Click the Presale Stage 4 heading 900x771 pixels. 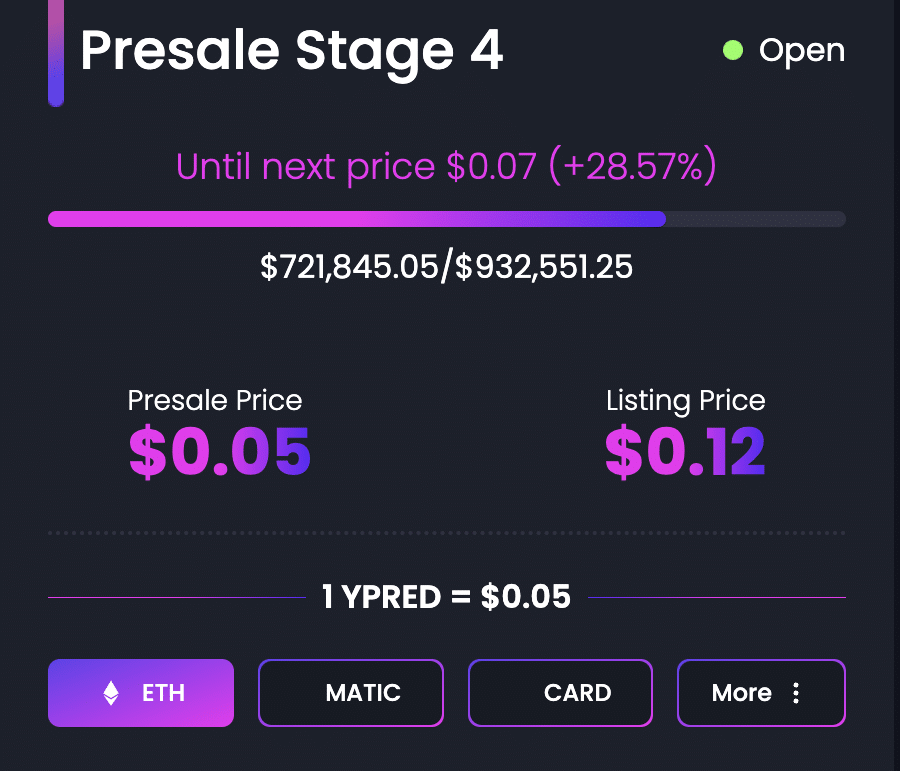point(292,52)
